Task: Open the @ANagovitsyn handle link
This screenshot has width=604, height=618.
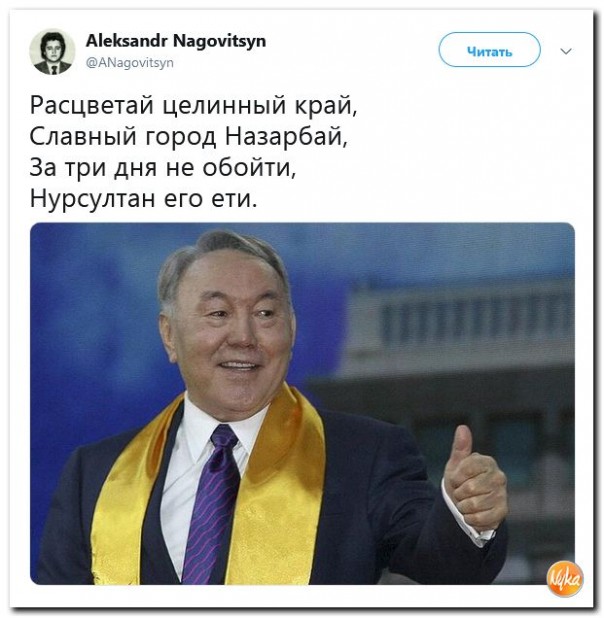Action: coord(129,63)
